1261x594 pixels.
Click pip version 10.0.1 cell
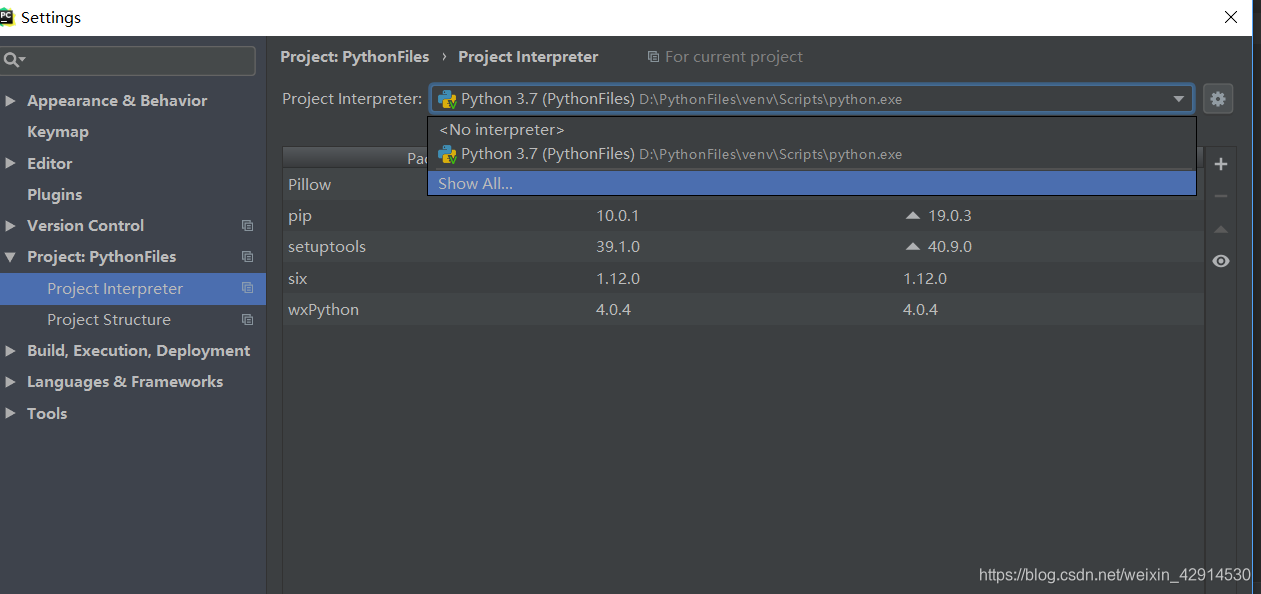(x=618, y=215)
